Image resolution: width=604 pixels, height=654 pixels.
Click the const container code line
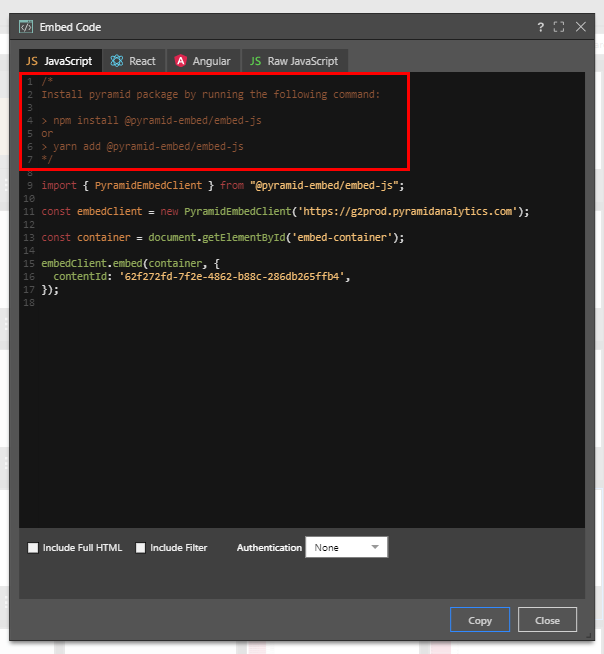click(x=223, y=237)
